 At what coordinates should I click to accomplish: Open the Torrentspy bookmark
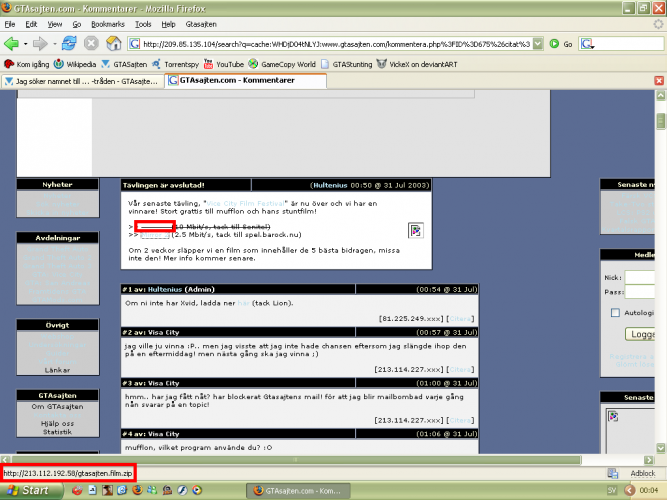(176, 64)
